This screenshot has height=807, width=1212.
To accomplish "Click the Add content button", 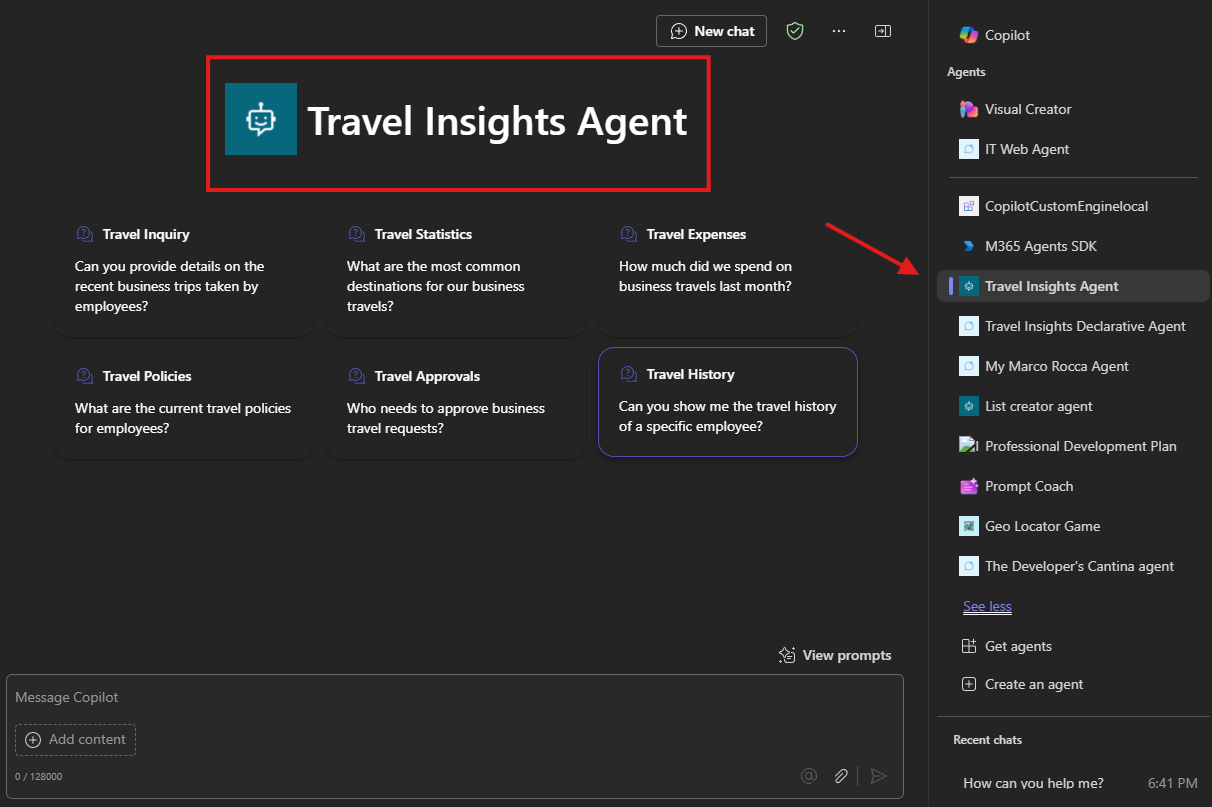I will pyautogui.click(x=75, y=740).
